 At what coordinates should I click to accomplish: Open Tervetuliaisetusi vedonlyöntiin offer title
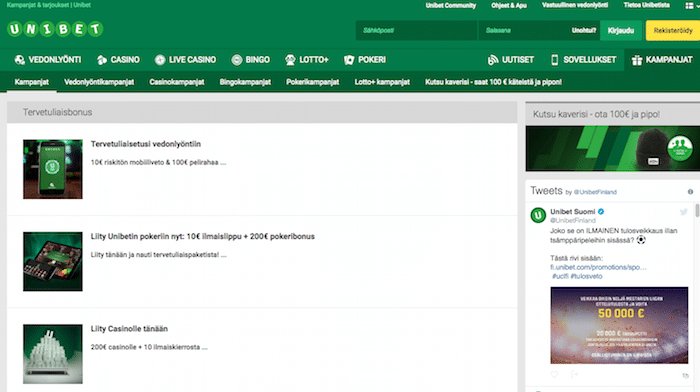(x=146, y=144)
